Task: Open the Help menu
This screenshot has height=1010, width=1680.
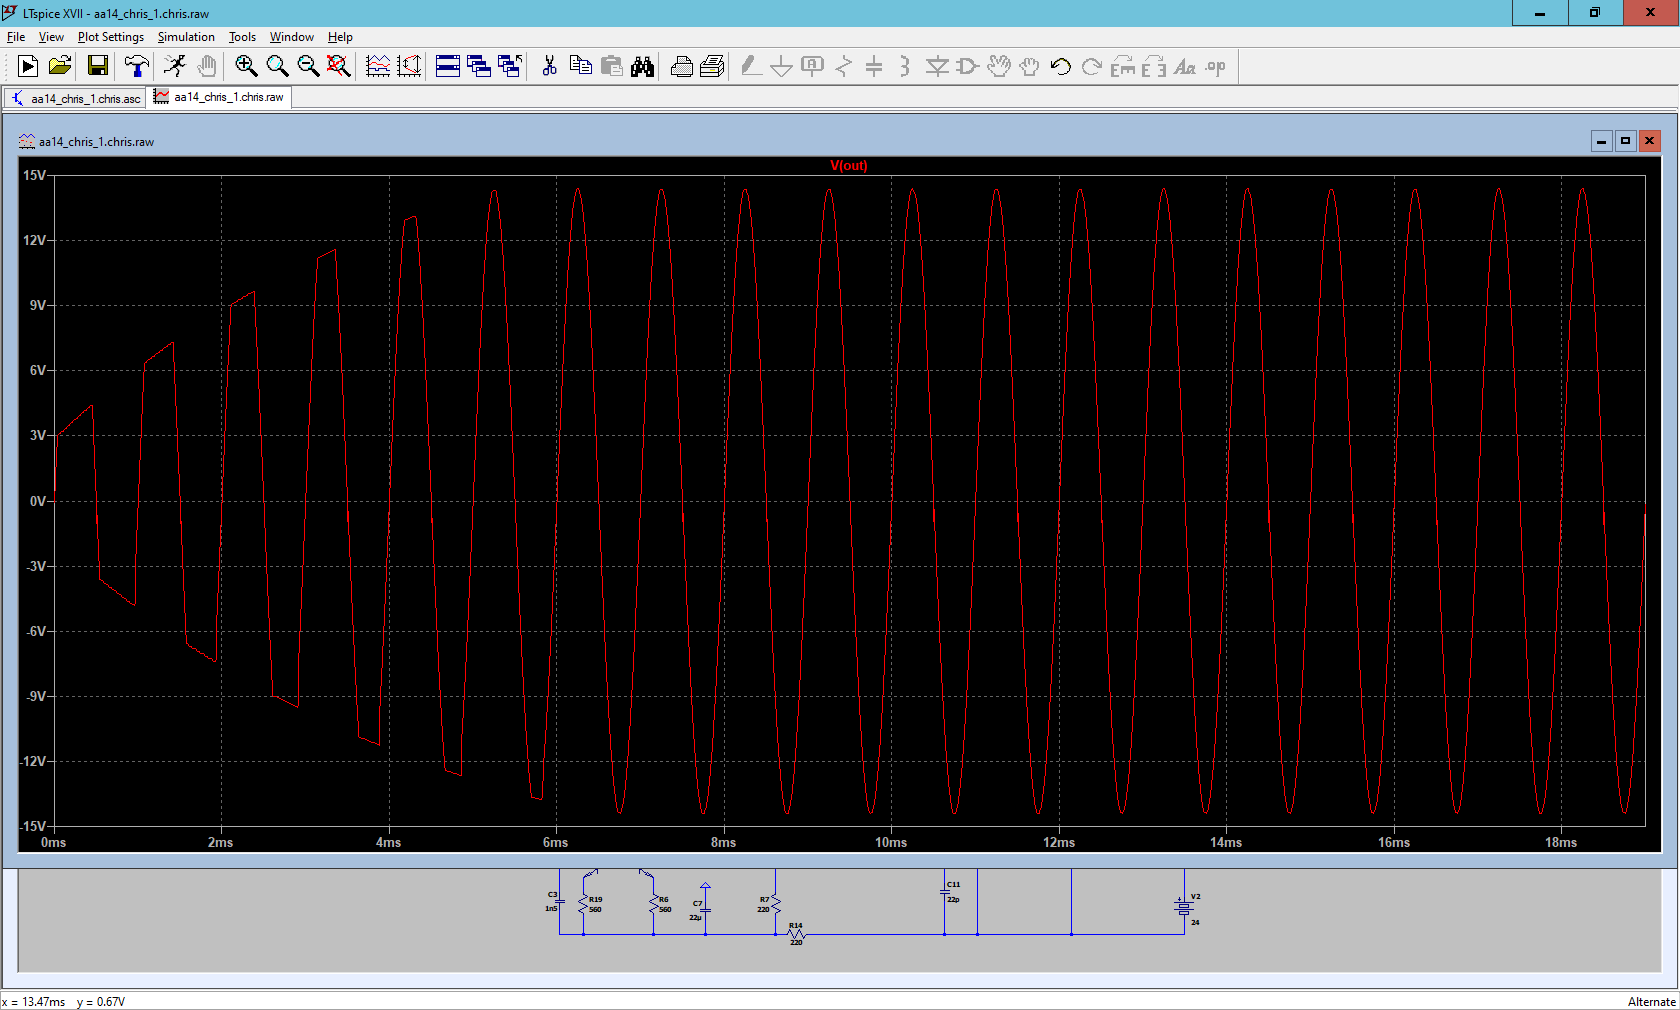Action: click(340, 37)
